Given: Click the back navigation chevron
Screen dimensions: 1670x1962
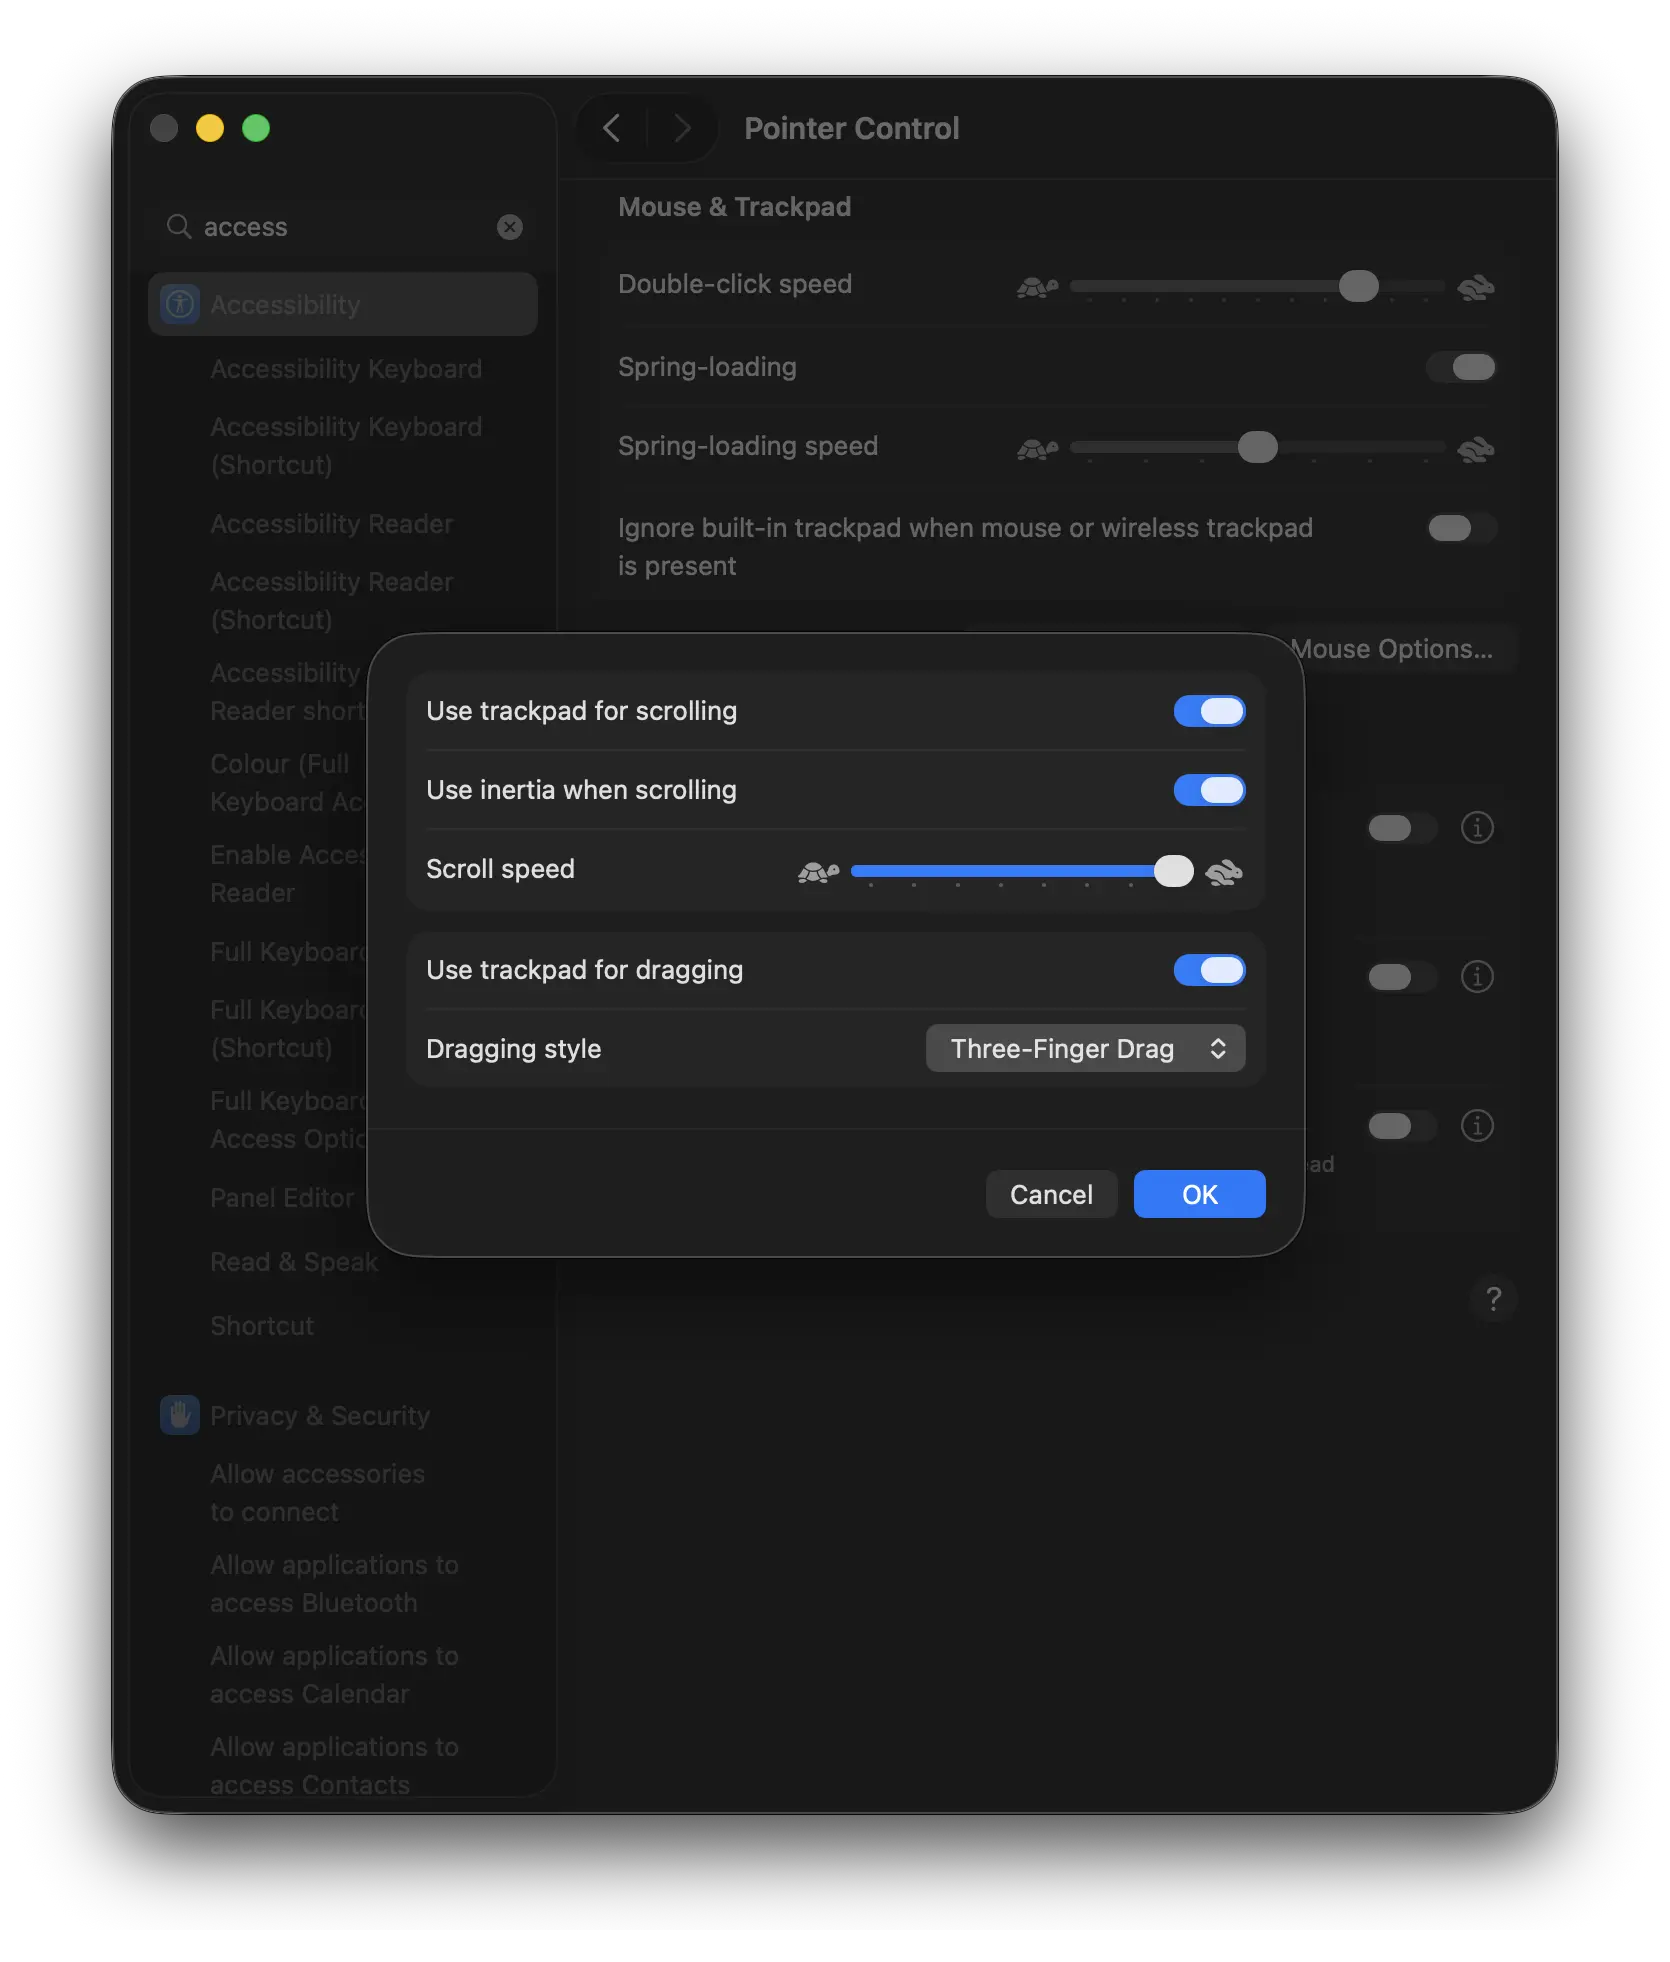Looking at the screenshot, I should click(x=612, y=128).
